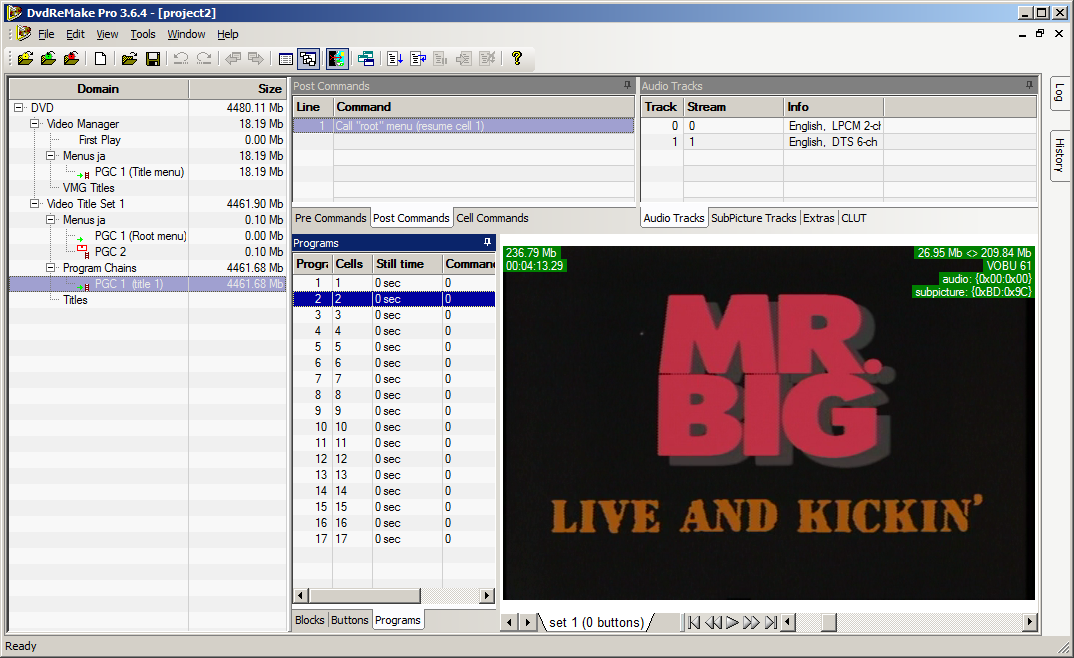The height and width of the screenshot is (658, 1074).
Task: Toggle the cascading windows layout icon
Action: pos(308,59)
